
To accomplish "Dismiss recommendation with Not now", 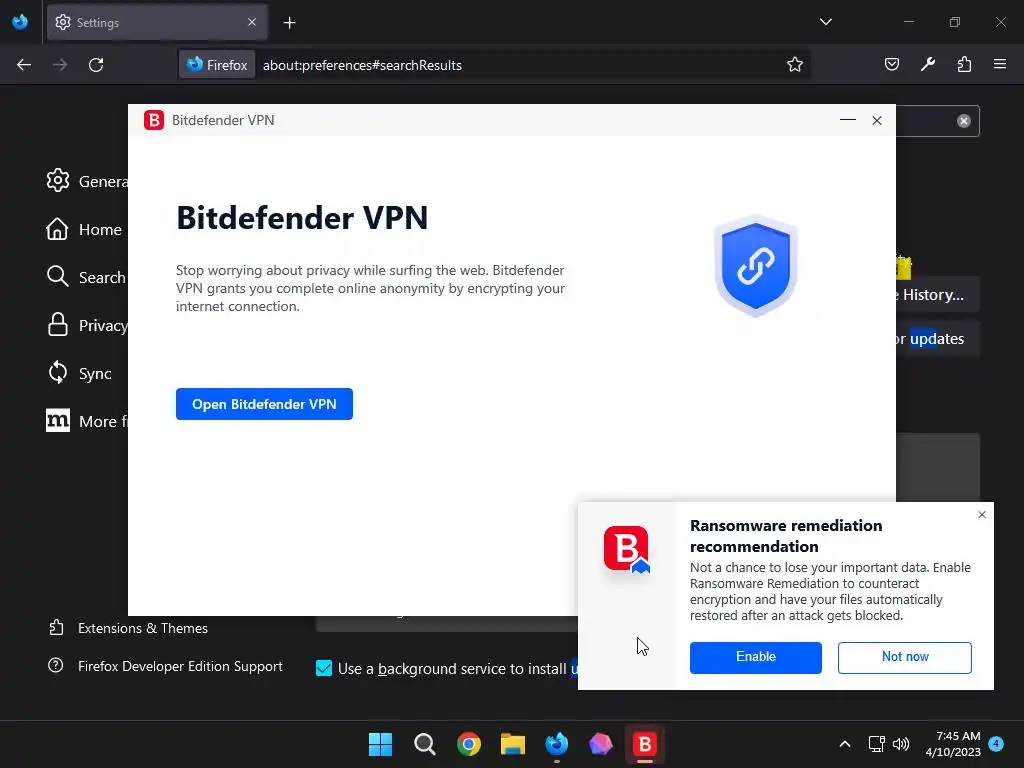I will coord(904,657).
